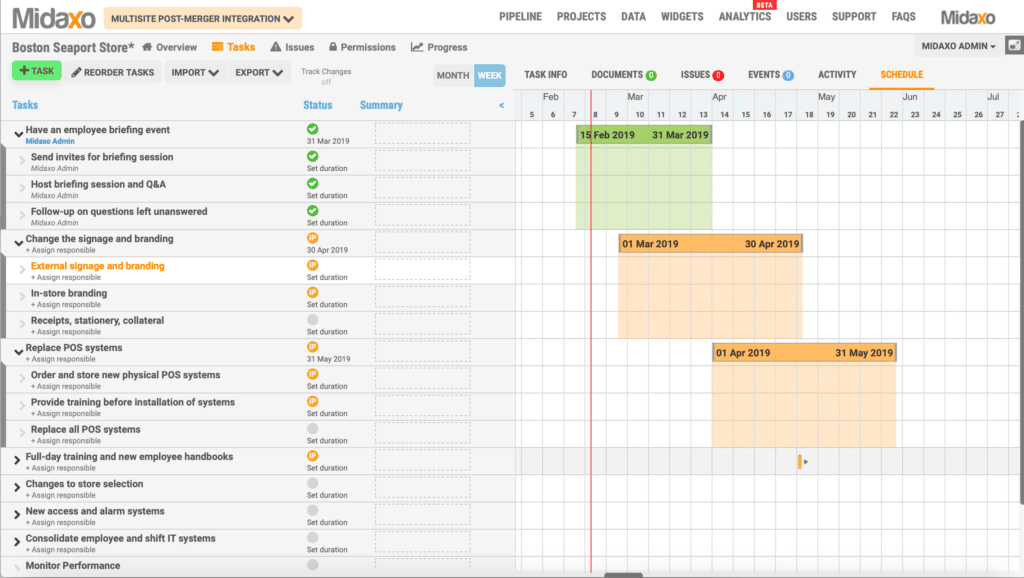The width and height of the screenshot is (1024, 578).
Task: Open the Export dropdown menu
Action: (x=259, y=72)
